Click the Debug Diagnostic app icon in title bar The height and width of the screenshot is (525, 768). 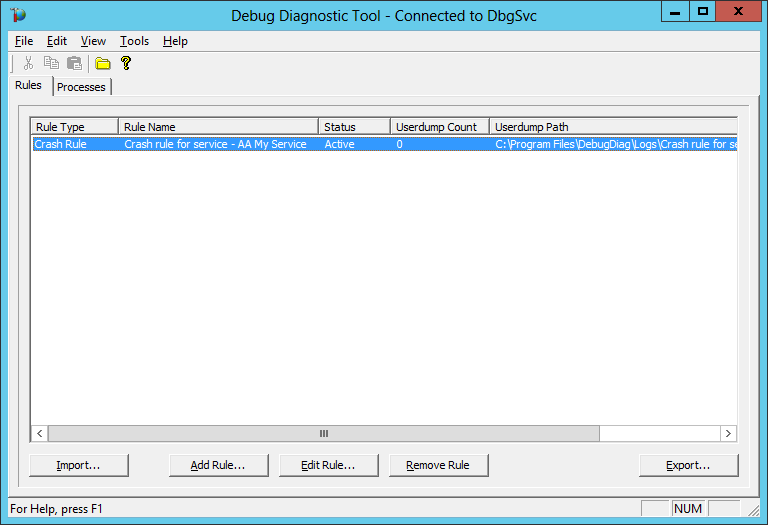click(19, 15)
